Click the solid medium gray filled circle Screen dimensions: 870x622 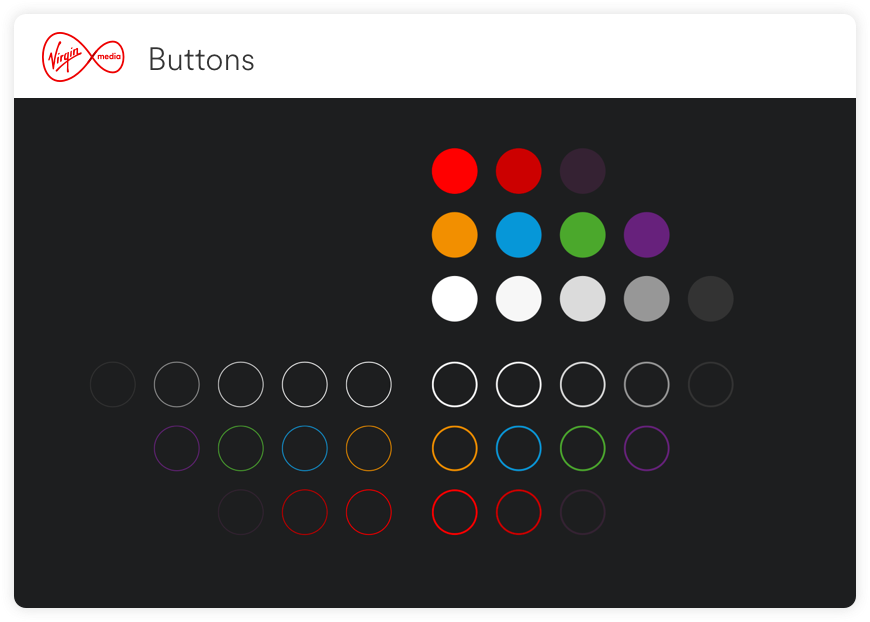(647, 299)
